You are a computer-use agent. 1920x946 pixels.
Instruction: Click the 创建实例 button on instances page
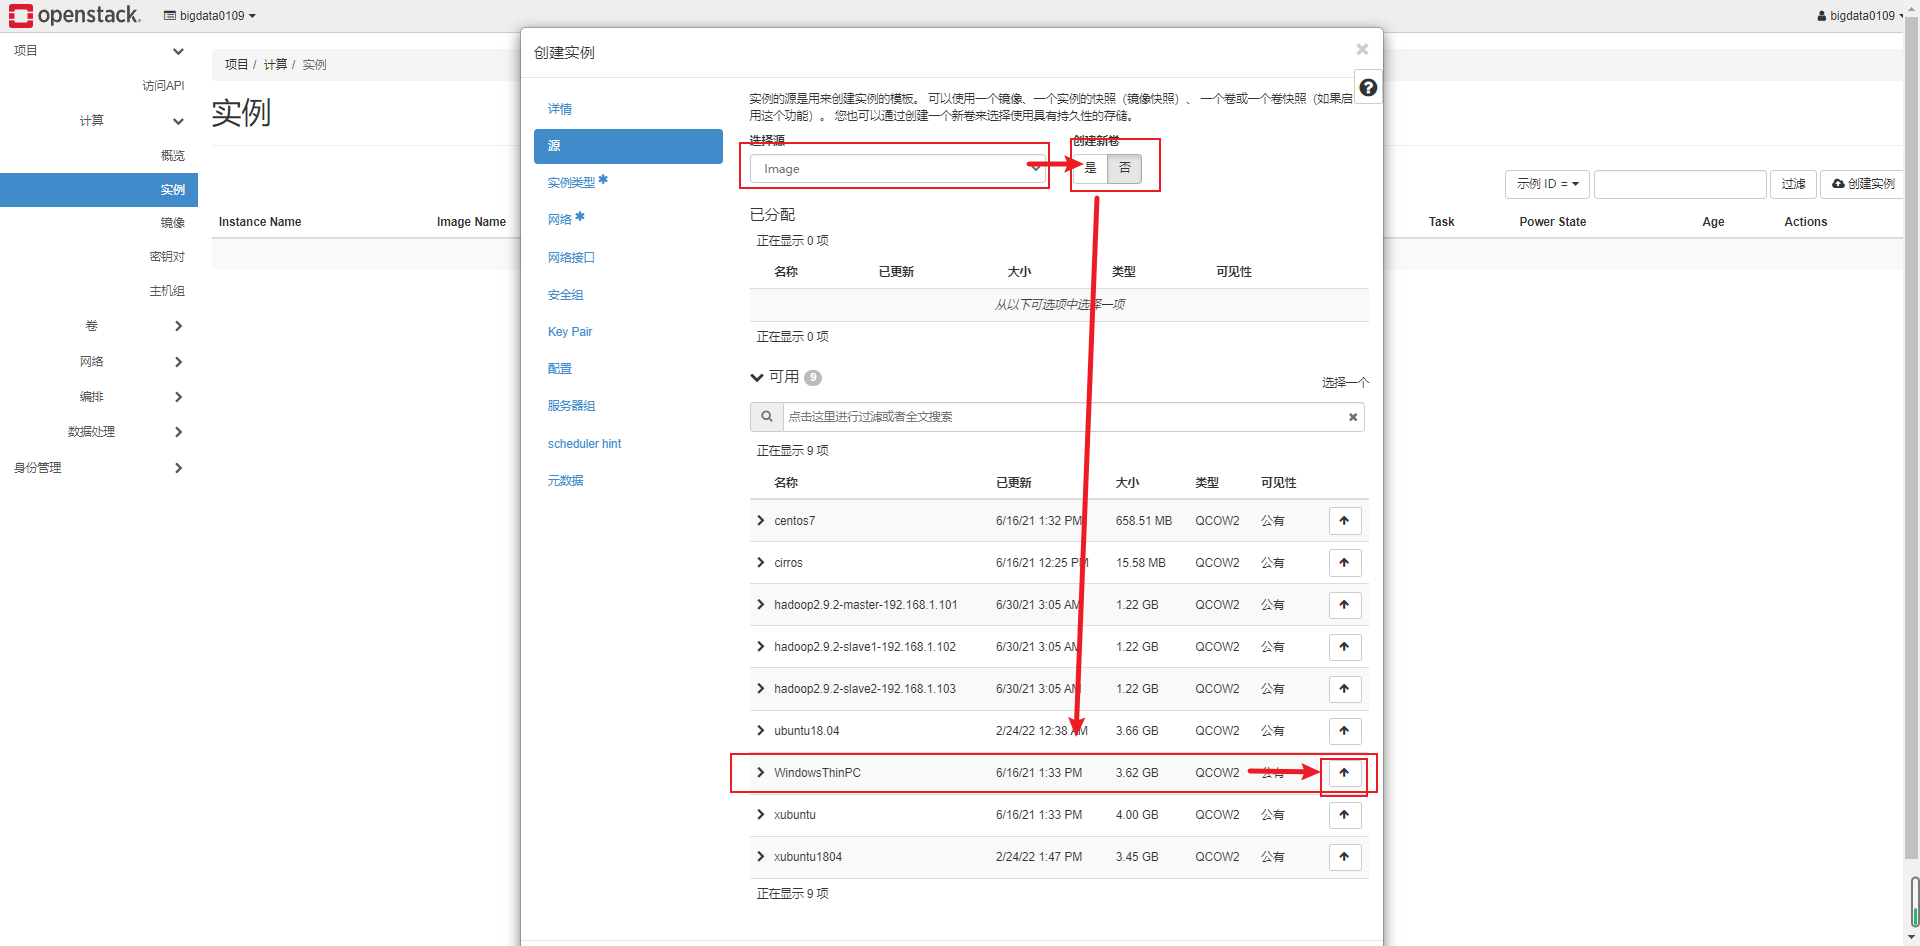pyautogui.click(x=1862, y=184)
